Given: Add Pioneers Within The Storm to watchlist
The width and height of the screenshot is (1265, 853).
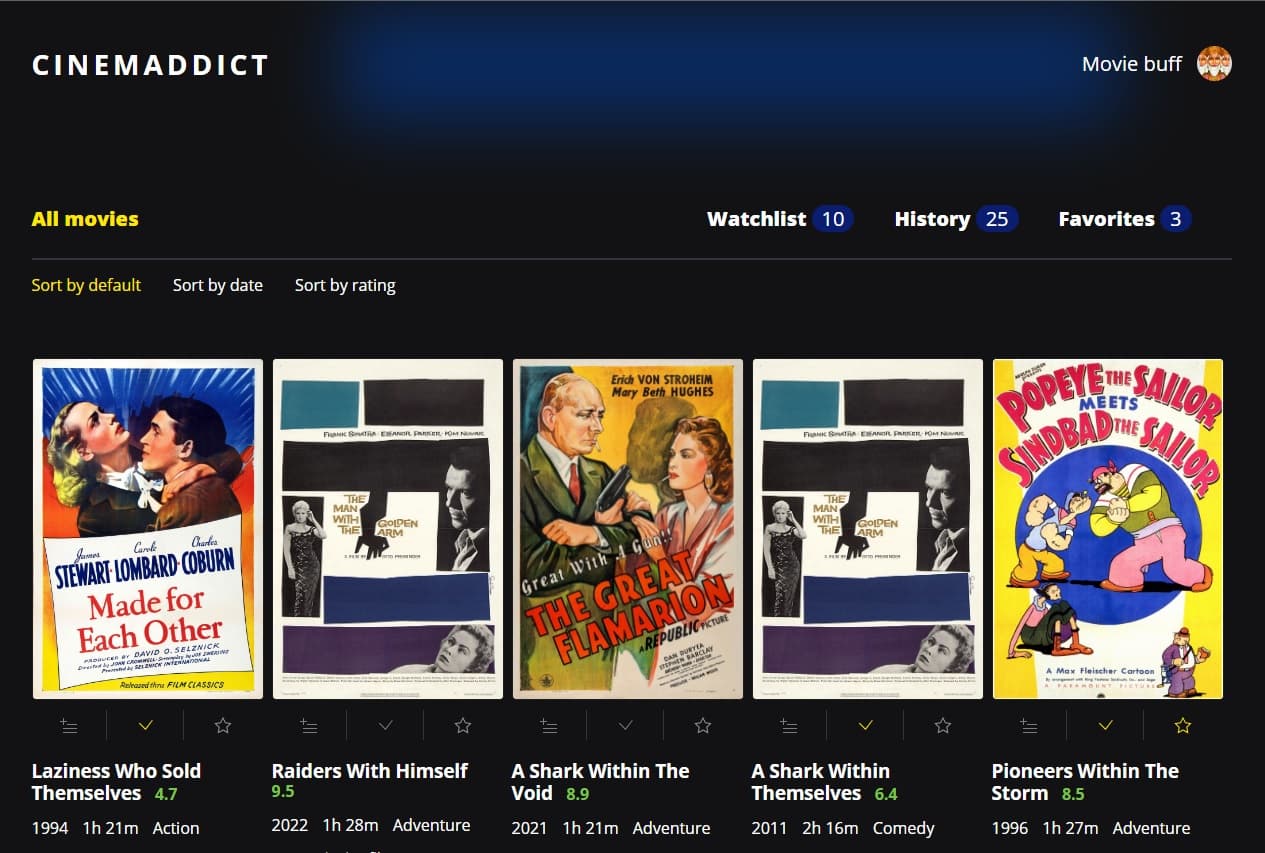Looking at the screenshot, I should click(1029, 726).
